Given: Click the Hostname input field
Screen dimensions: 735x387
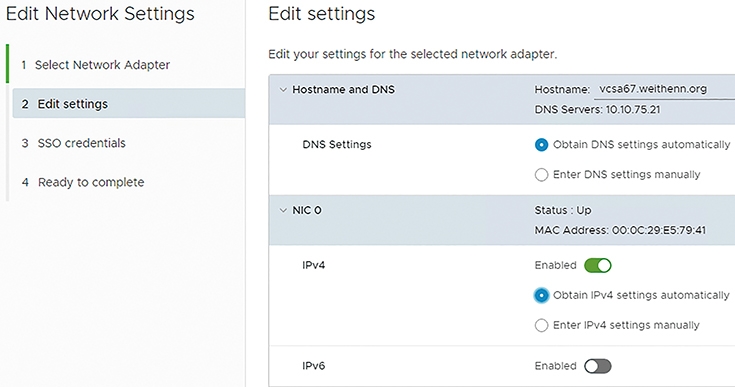Looking at the screenshot, I should pyautogui.click(x=664, y=89).
